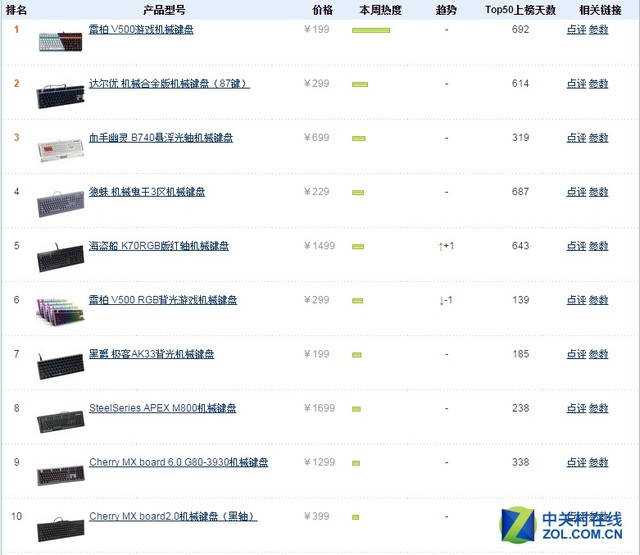This screenshot has width=640, height=555.
Task: Click thumbnail of 狼蛛 机械鬼王 keyboard
Action: (60, 204)
